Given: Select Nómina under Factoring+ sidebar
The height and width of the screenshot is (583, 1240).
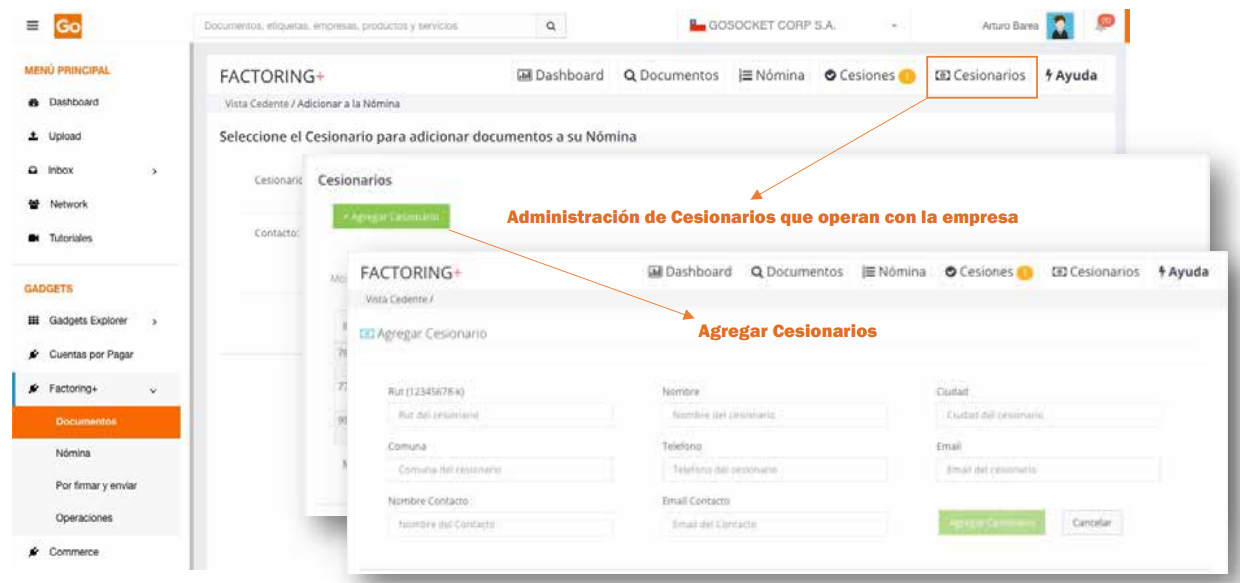Looking at the screenshot, I should [73, 453].
